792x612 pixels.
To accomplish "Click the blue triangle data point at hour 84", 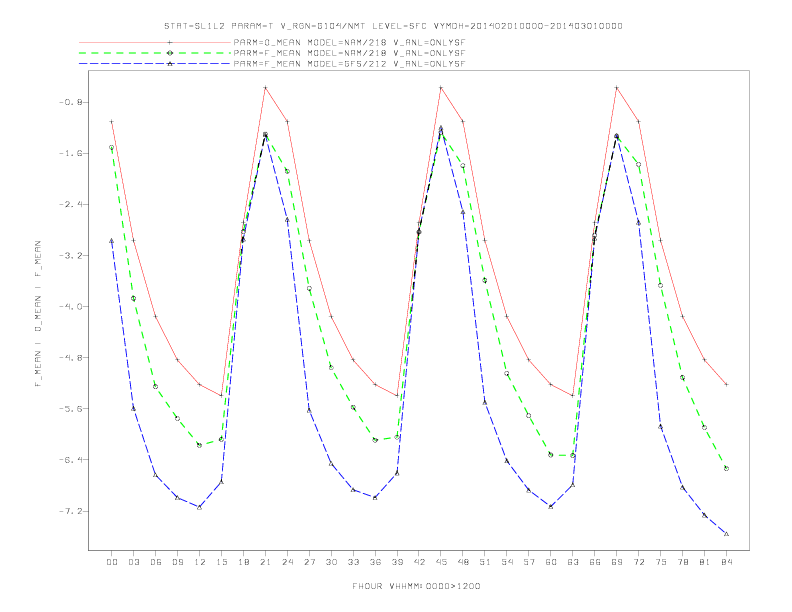I will [x=726, y=534].
